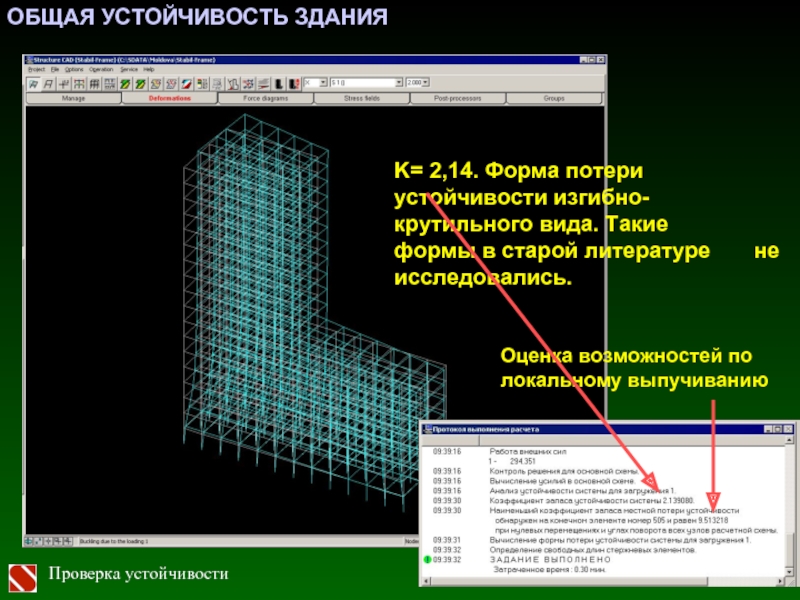Screen dimensions: 800x600
Task: Click the leftmost icon in the Deformations toolbar
Action: [x=35, y=84]
